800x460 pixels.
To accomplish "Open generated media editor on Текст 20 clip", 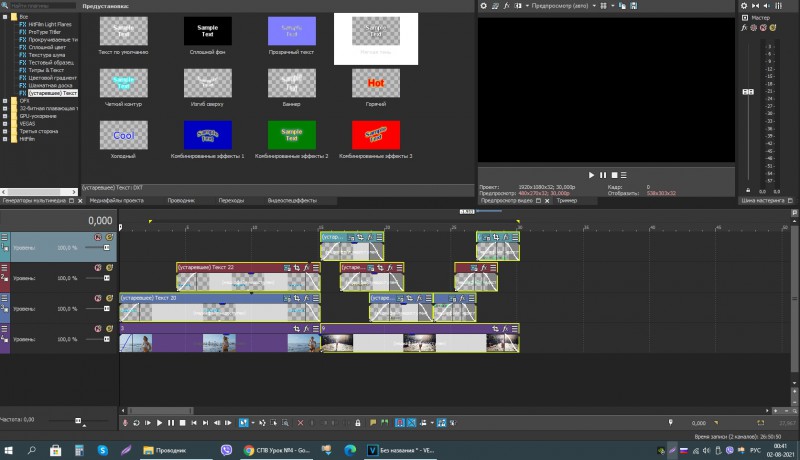I will click(x=287, y=298).
